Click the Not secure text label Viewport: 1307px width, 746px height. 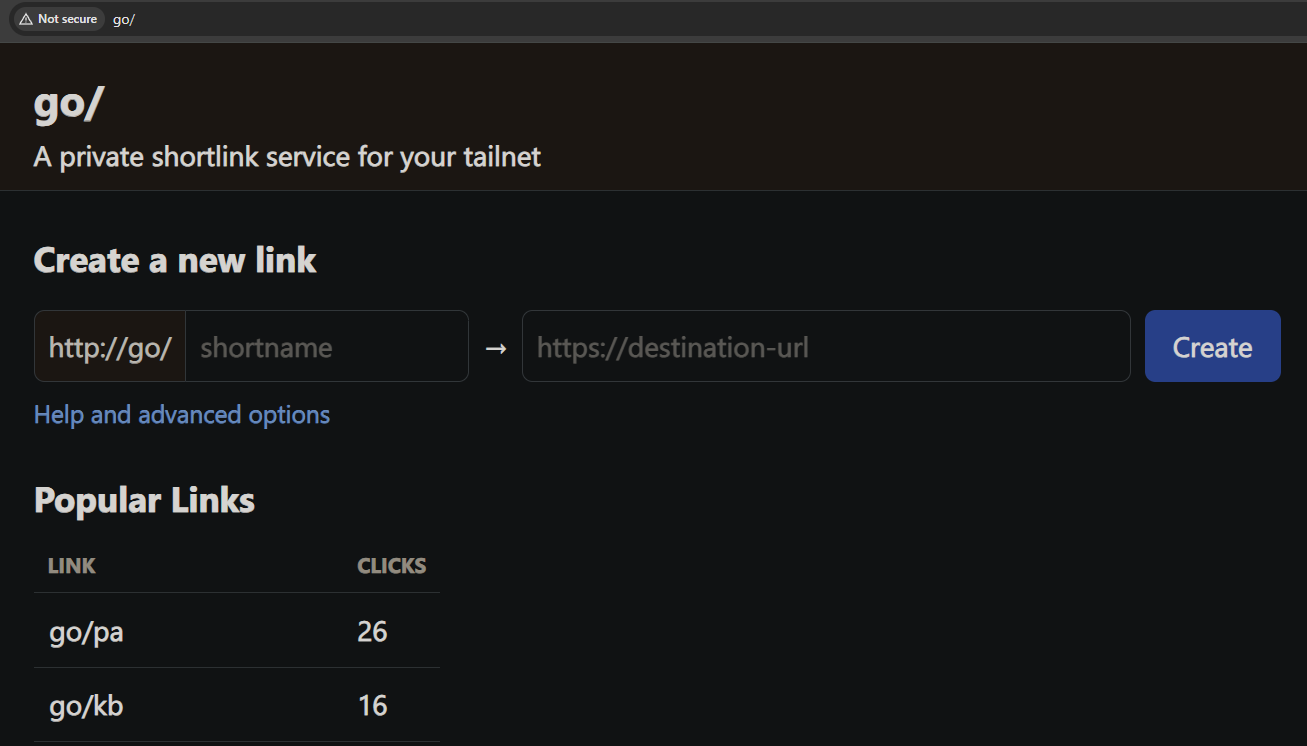tap(66, 18)
